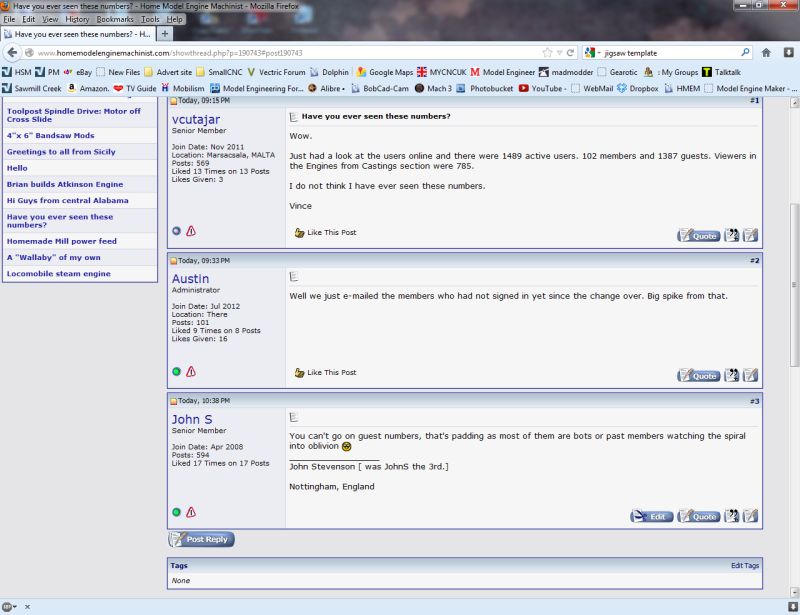Quick reply icon on Austin's post

tap(751, 376)
